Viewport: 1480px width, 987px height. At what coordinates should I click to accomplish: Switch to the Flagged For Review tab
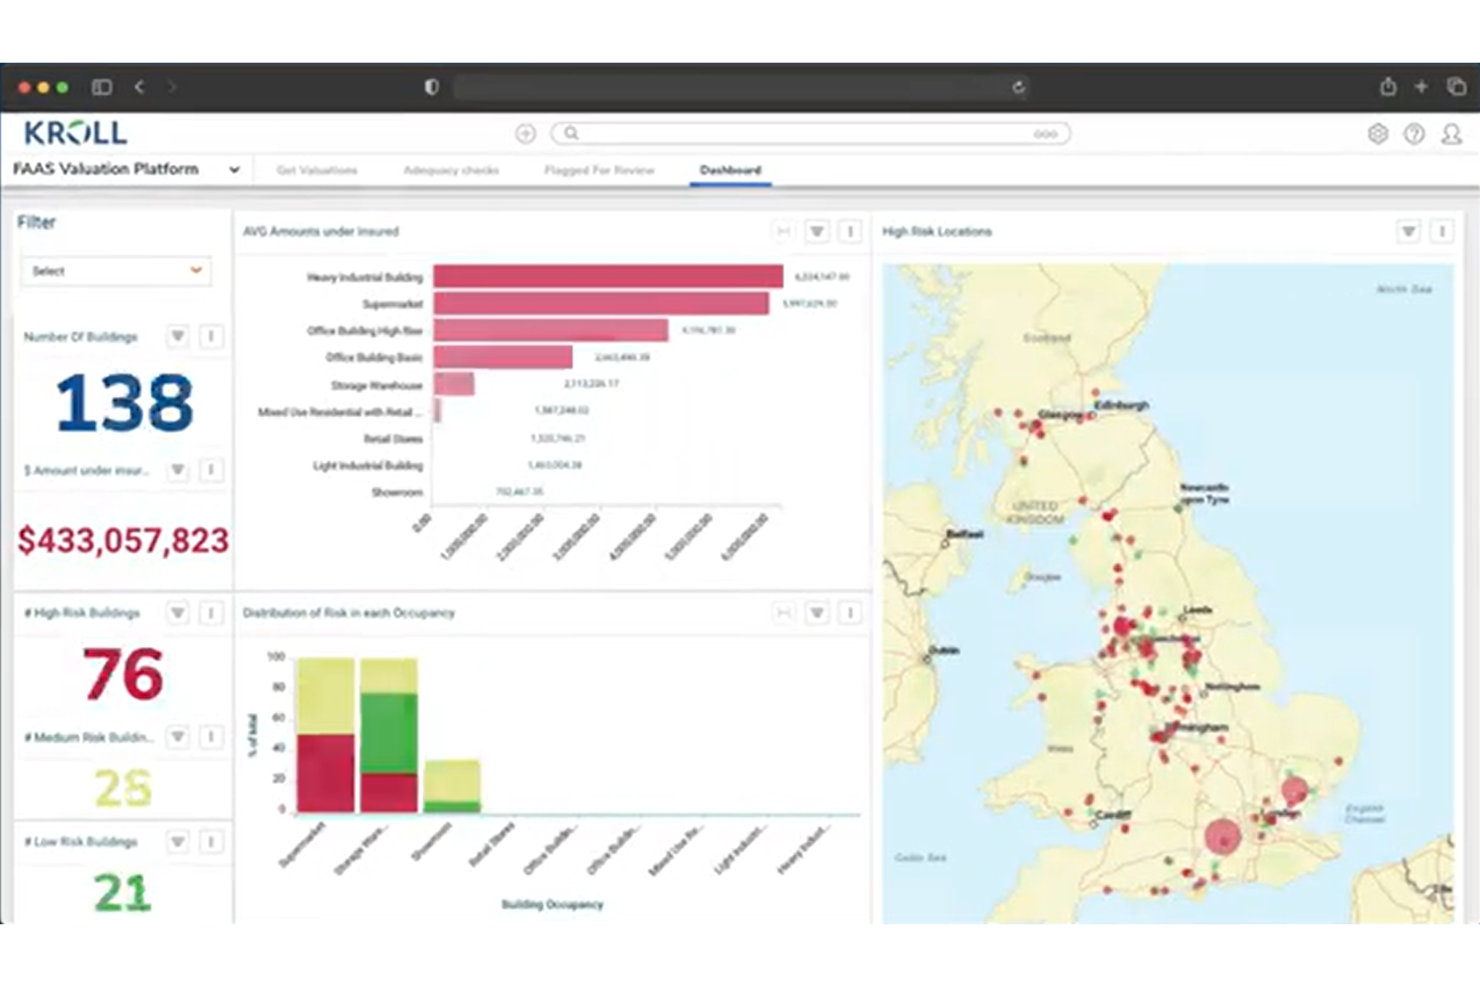point(599,170)
